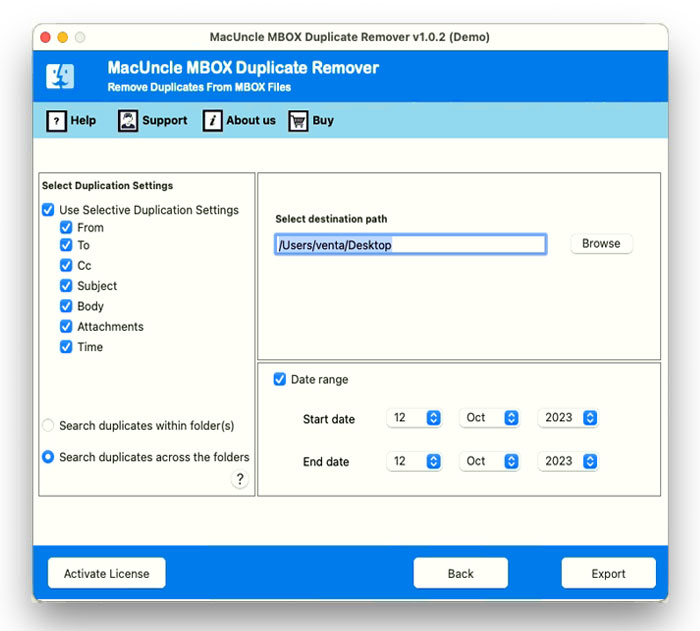The height and width of the screenshot is (631, 700).
Task: Click the Help question mark icon
Action: (x=56, y=121)
